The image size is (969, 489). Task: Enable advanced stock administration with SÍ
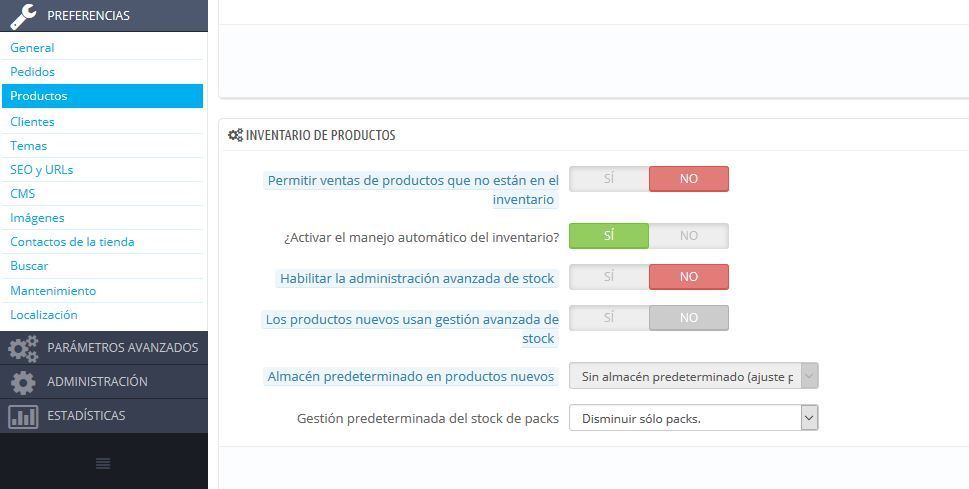click(609, 277)
